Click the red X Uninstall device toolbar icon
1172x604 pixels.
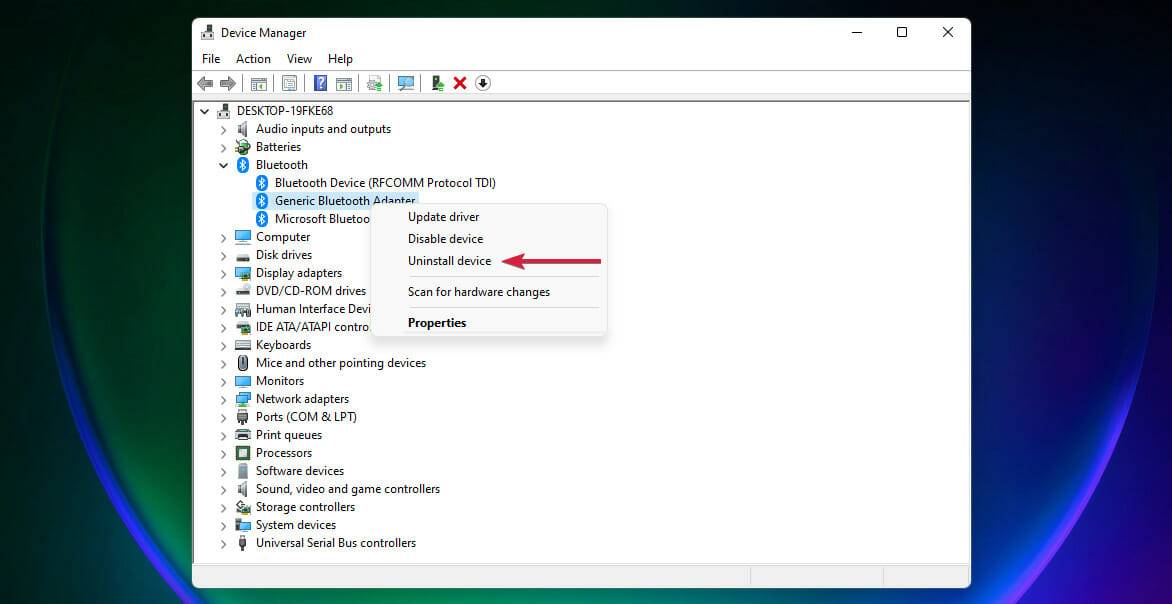click(x=459, y=83)
